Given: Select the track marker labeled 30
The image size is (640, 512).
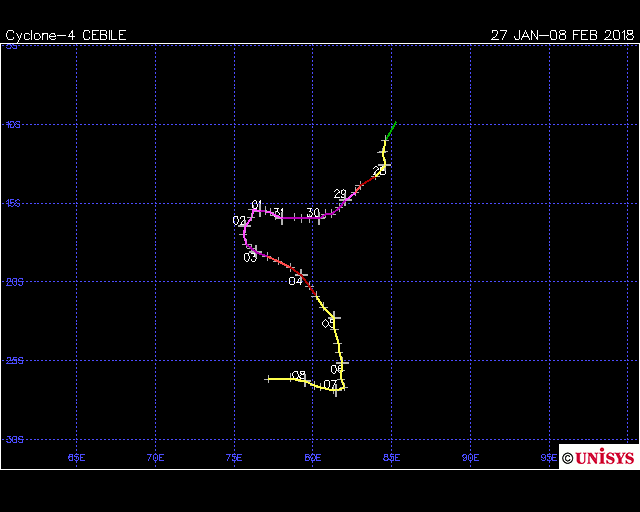Looking at the screenshot, I should tap(313, 213).
